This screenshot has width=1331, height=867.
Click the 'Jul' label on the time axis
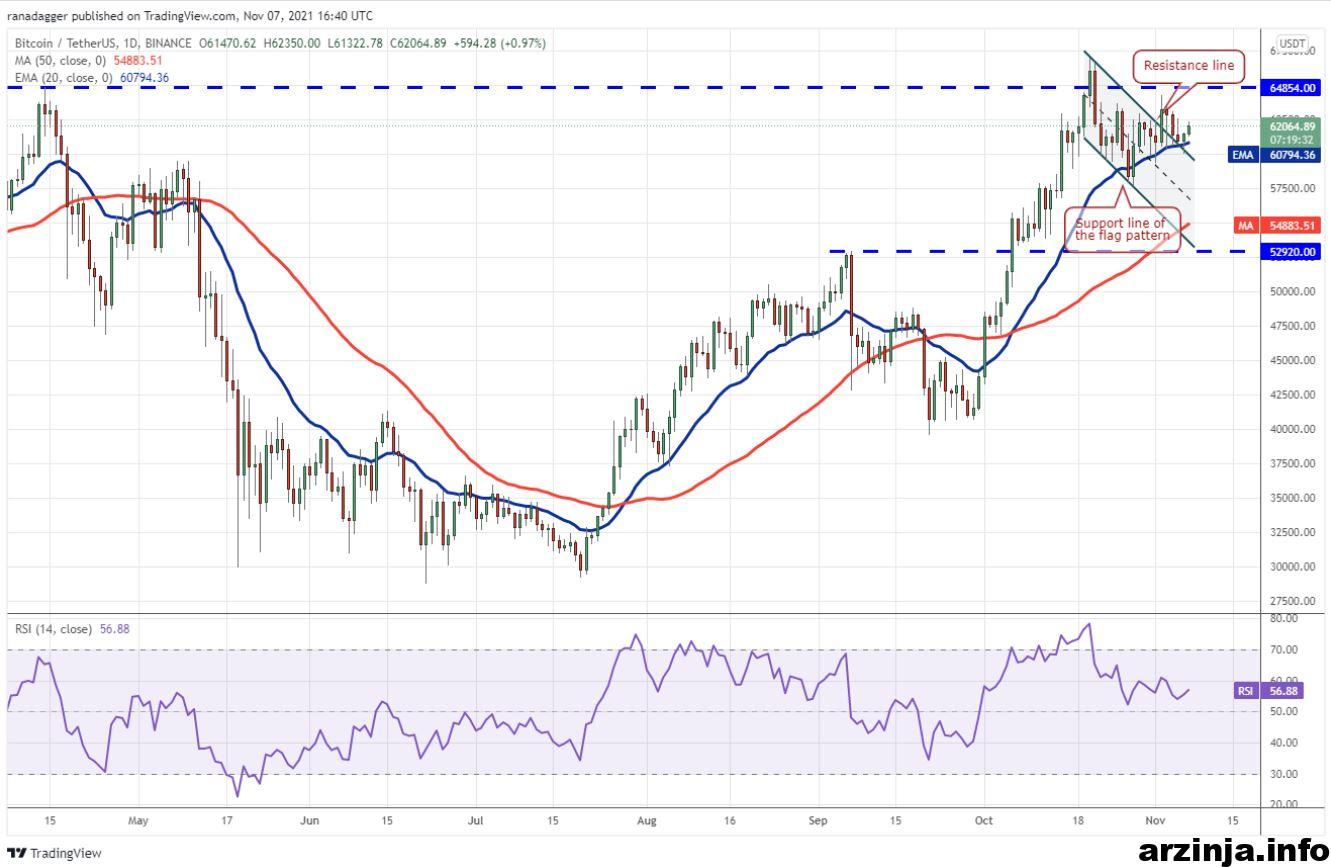(x=475, y=820)
